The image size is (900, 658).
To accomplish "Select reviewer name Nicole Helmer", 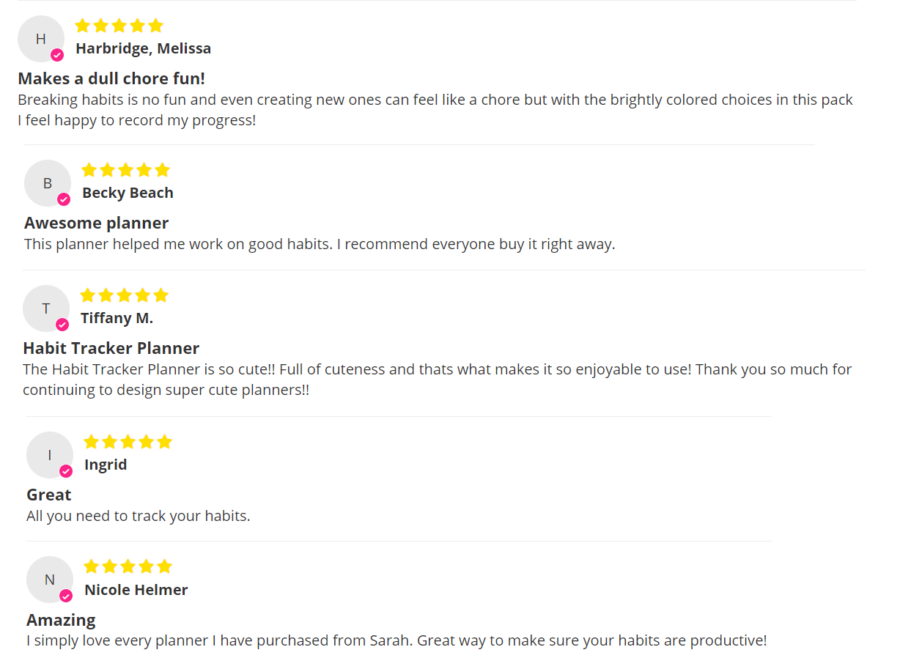I will (x=136, y=590).
